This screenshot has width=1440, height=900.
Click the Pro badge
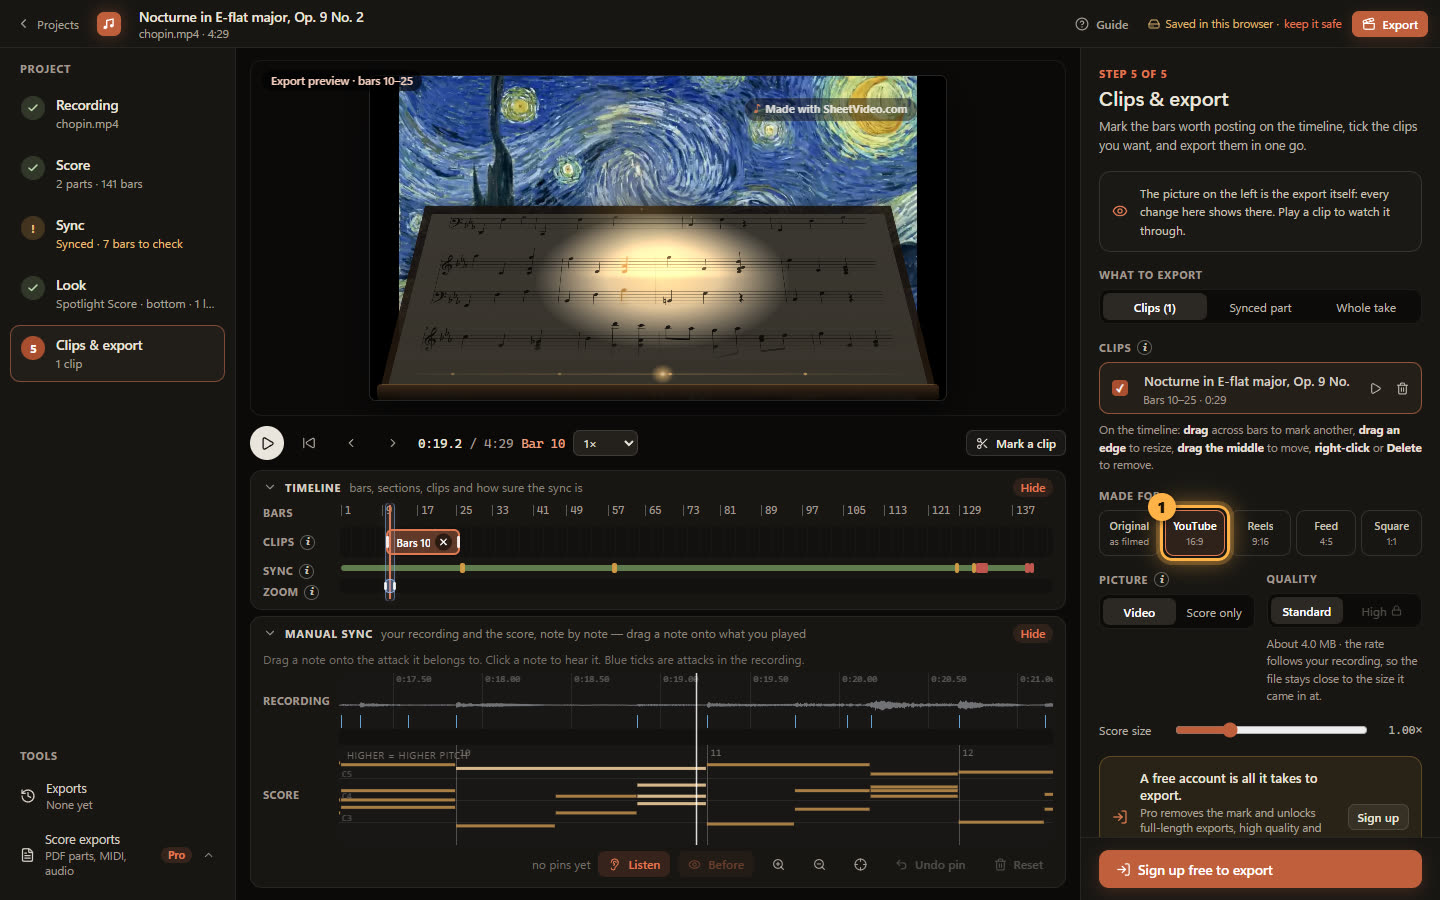coord(177,855)
